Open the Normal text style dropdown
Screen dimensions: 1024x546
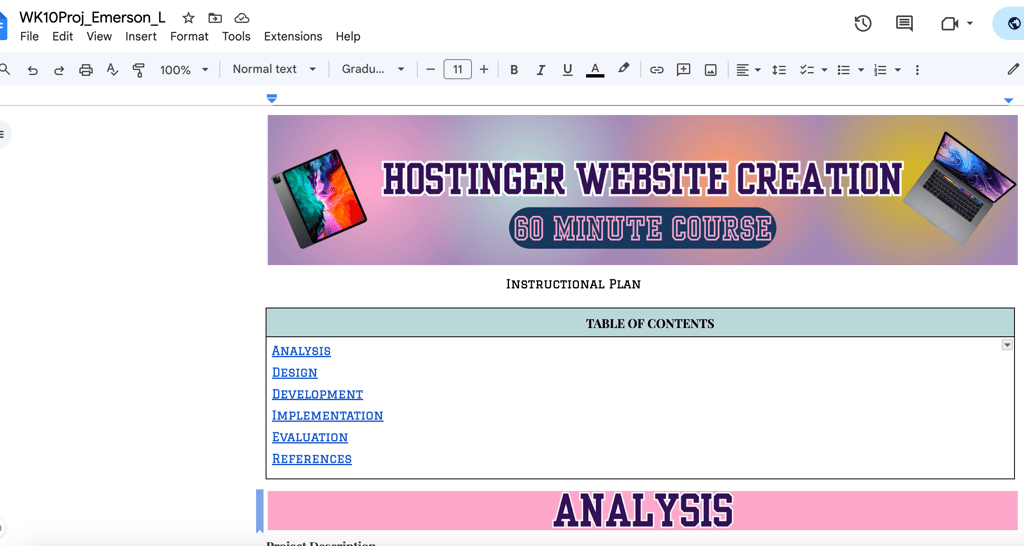click(274, 69)
